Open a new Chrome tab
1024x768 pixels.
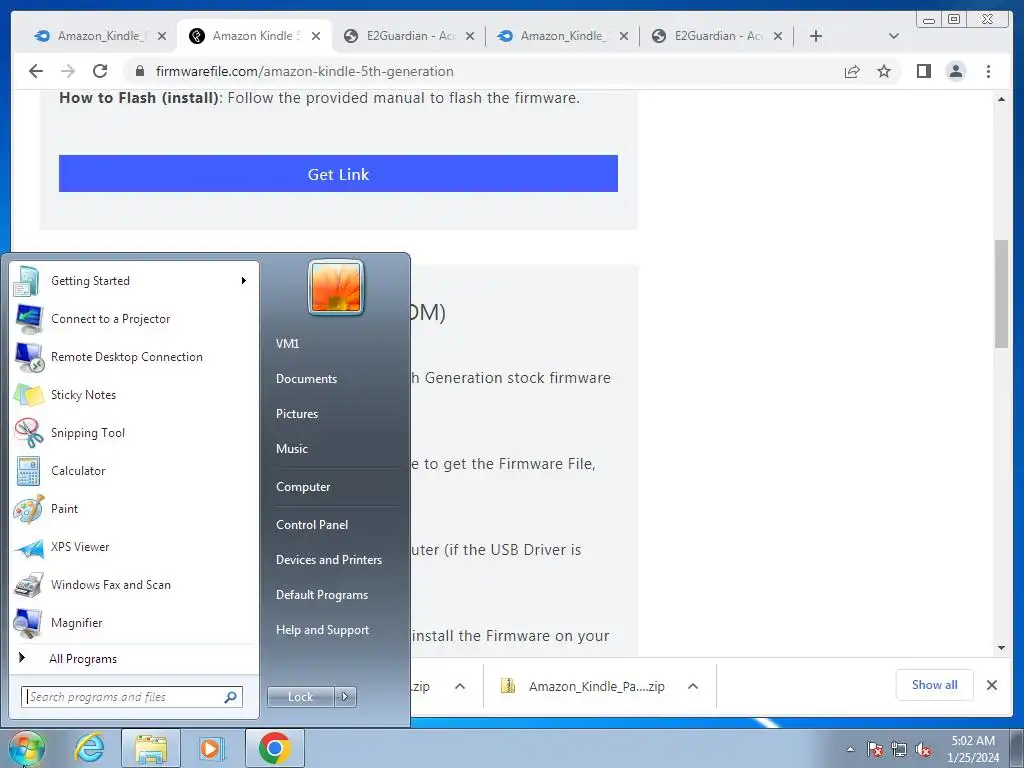click(x=816, y=36)
